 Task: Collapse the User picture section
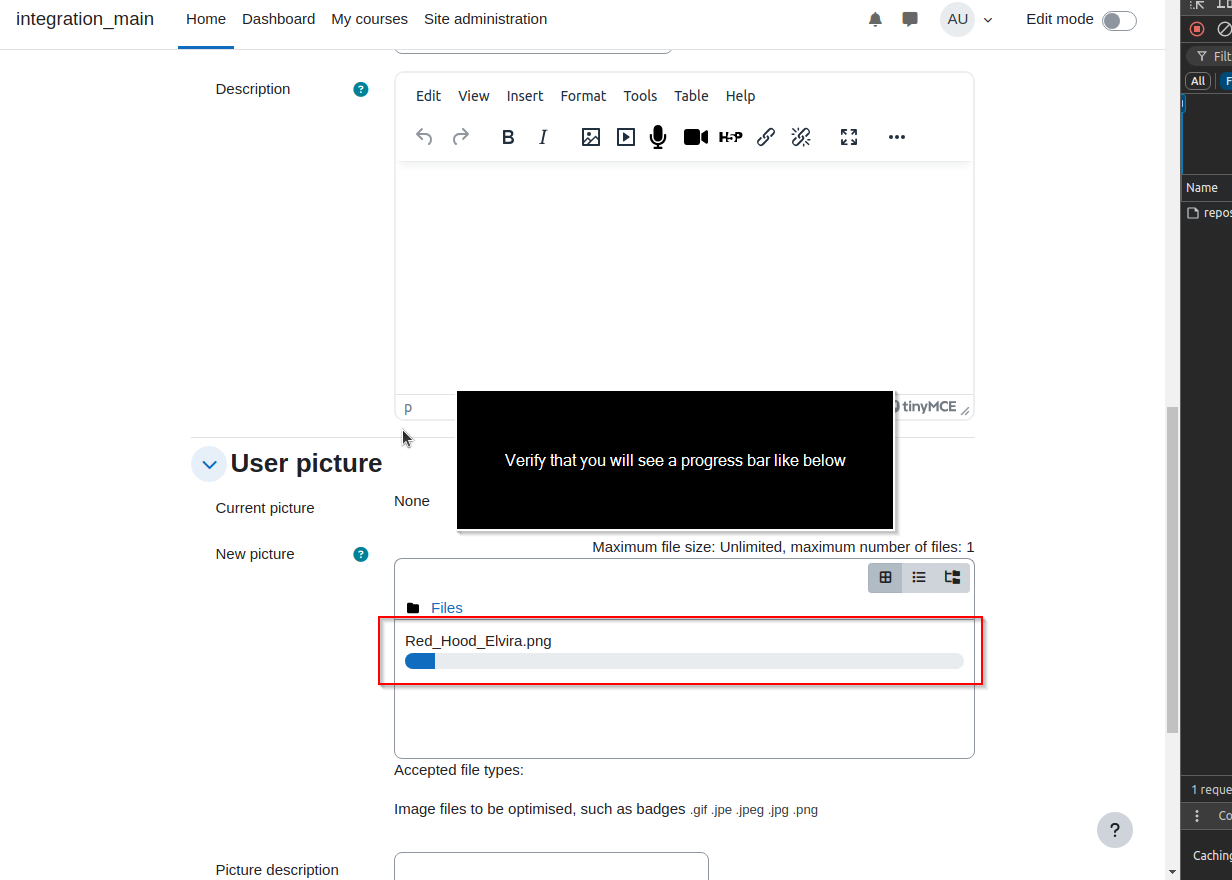point(209,464)
